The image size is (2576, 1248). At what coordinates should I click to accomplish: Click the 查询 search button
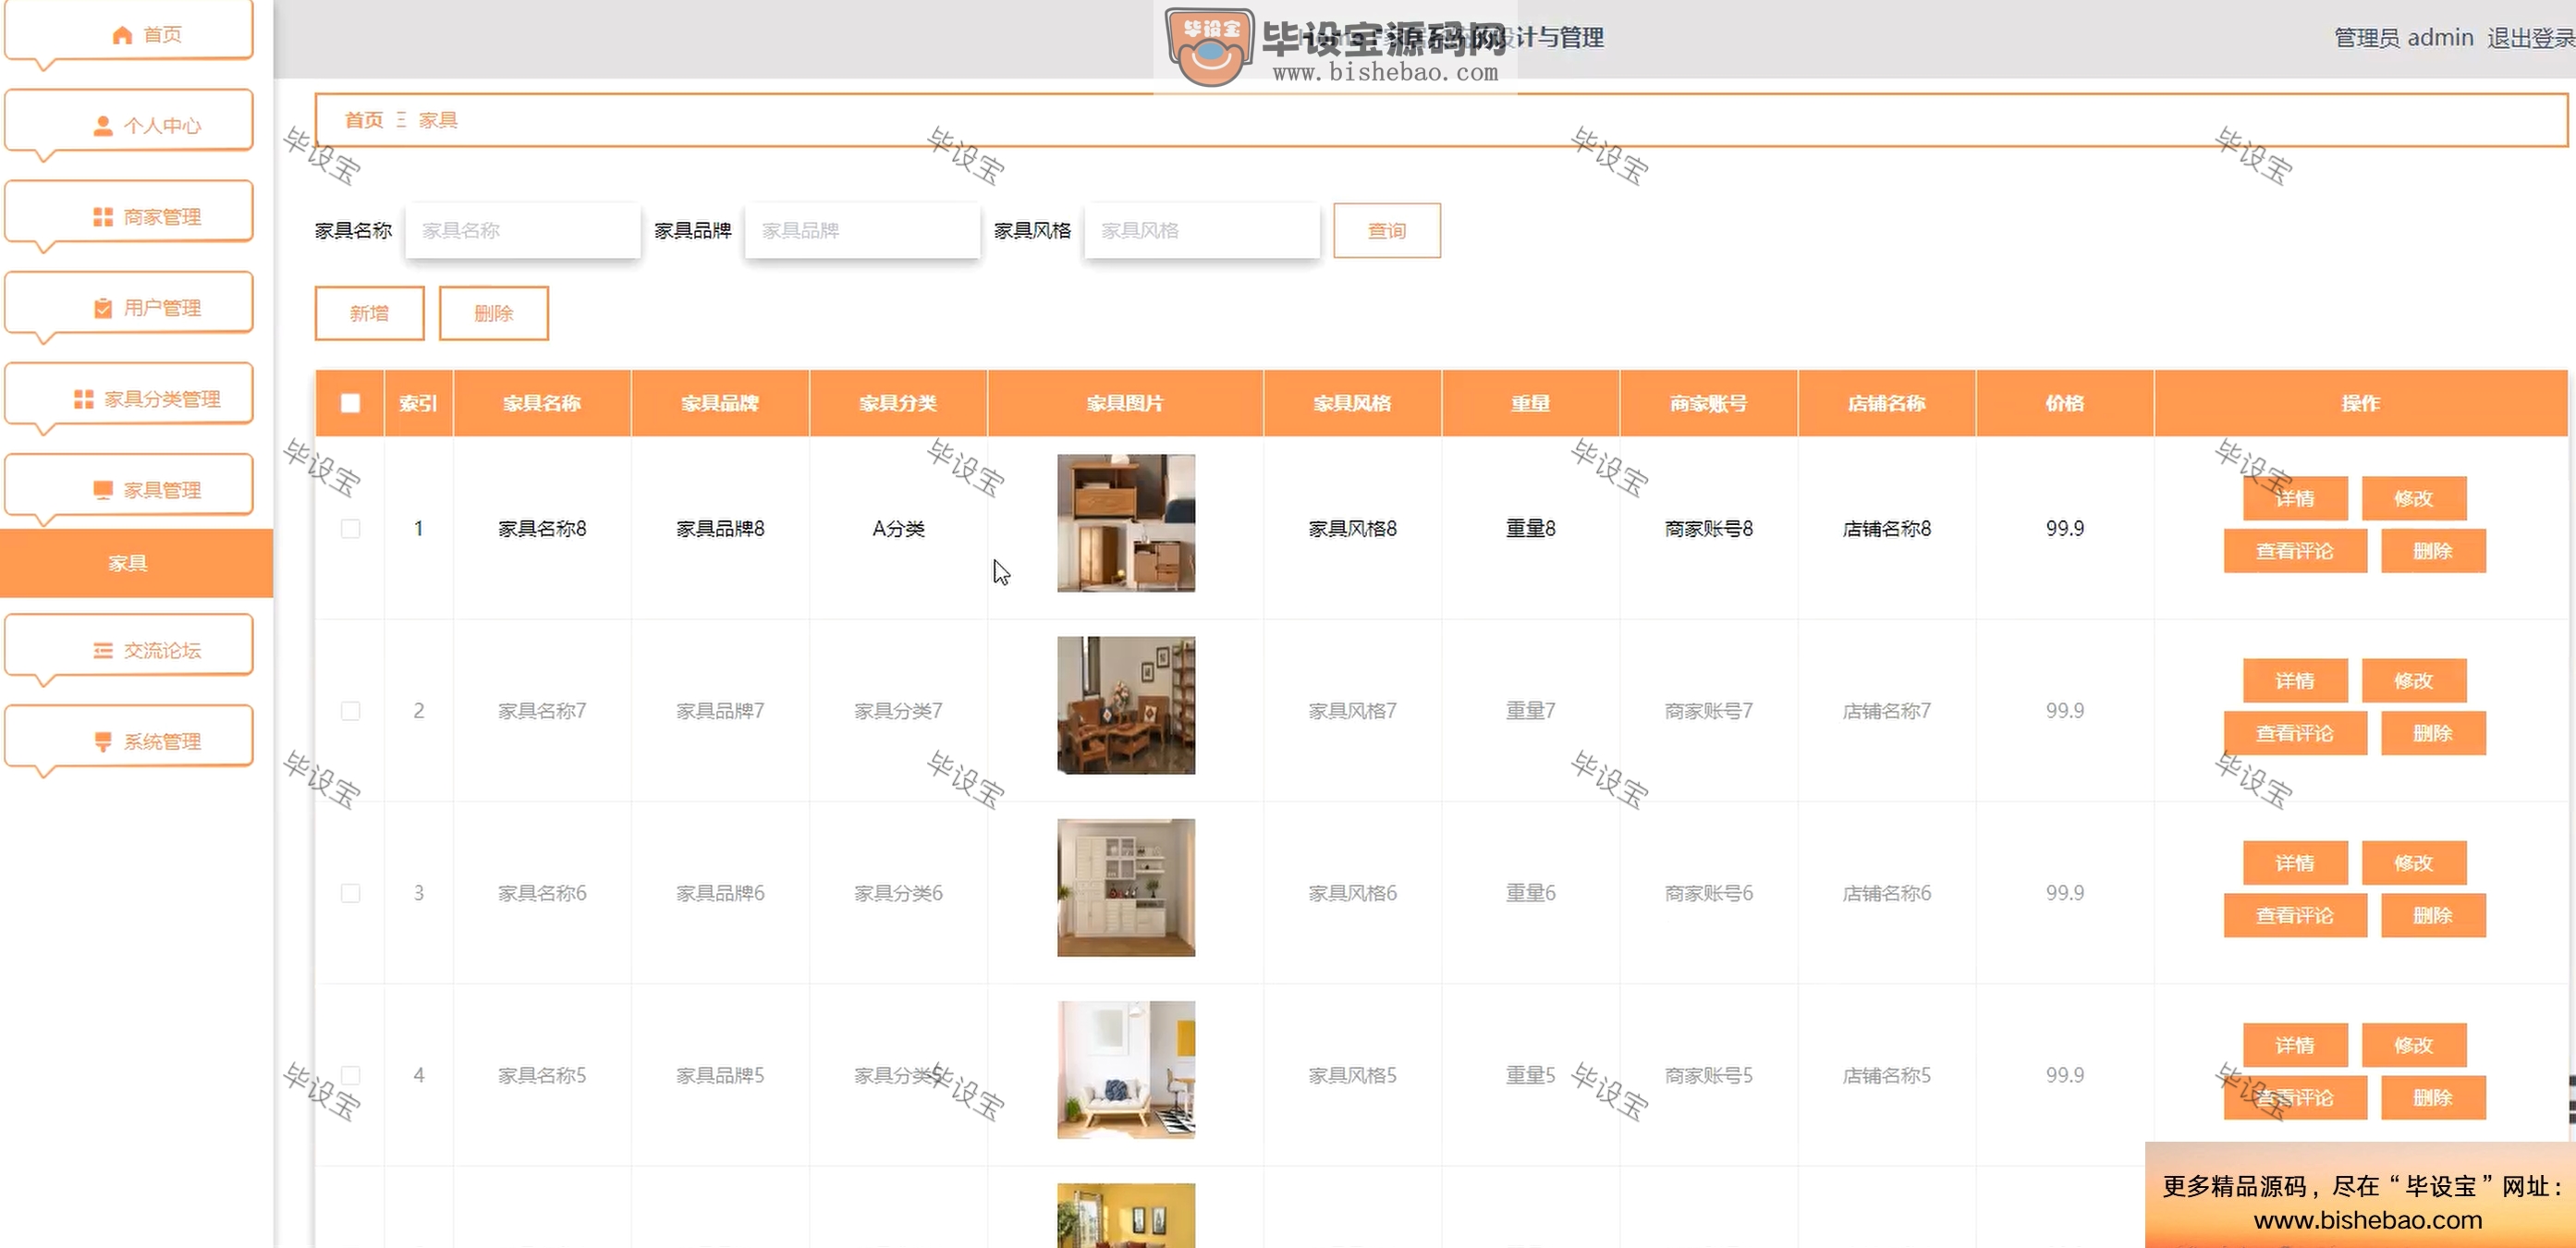1387,230
